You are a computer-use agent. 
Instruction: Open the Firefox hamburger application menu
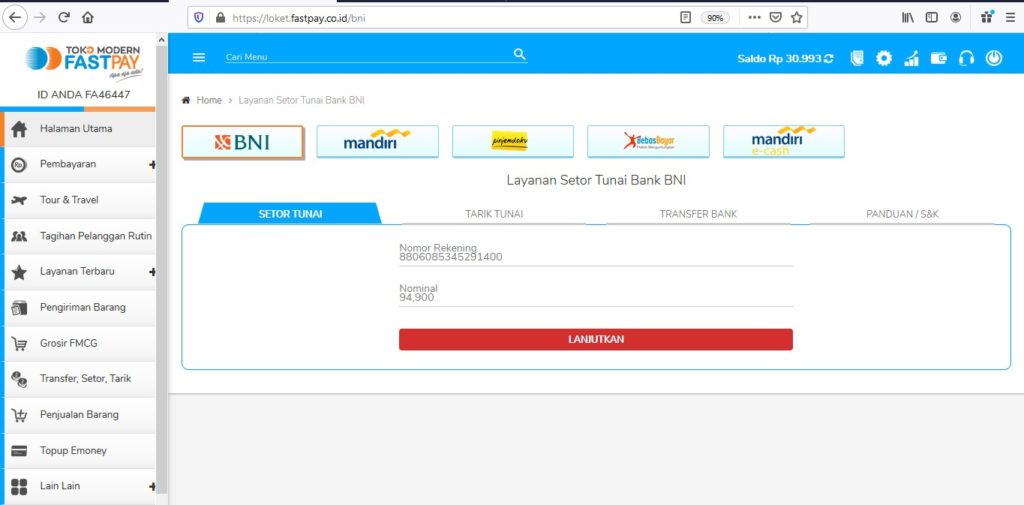(x=1010, y=18)
